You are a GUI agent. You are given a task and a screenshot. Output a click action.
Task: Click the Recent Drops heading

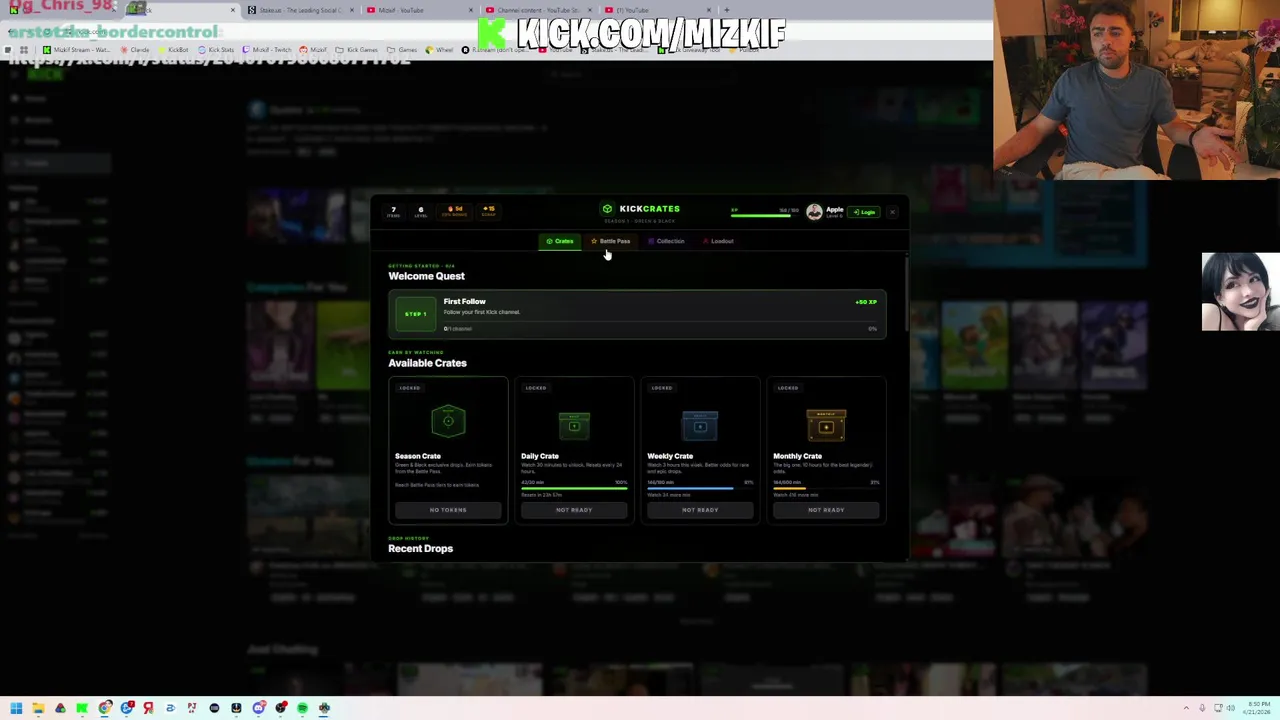pos(420,549)
